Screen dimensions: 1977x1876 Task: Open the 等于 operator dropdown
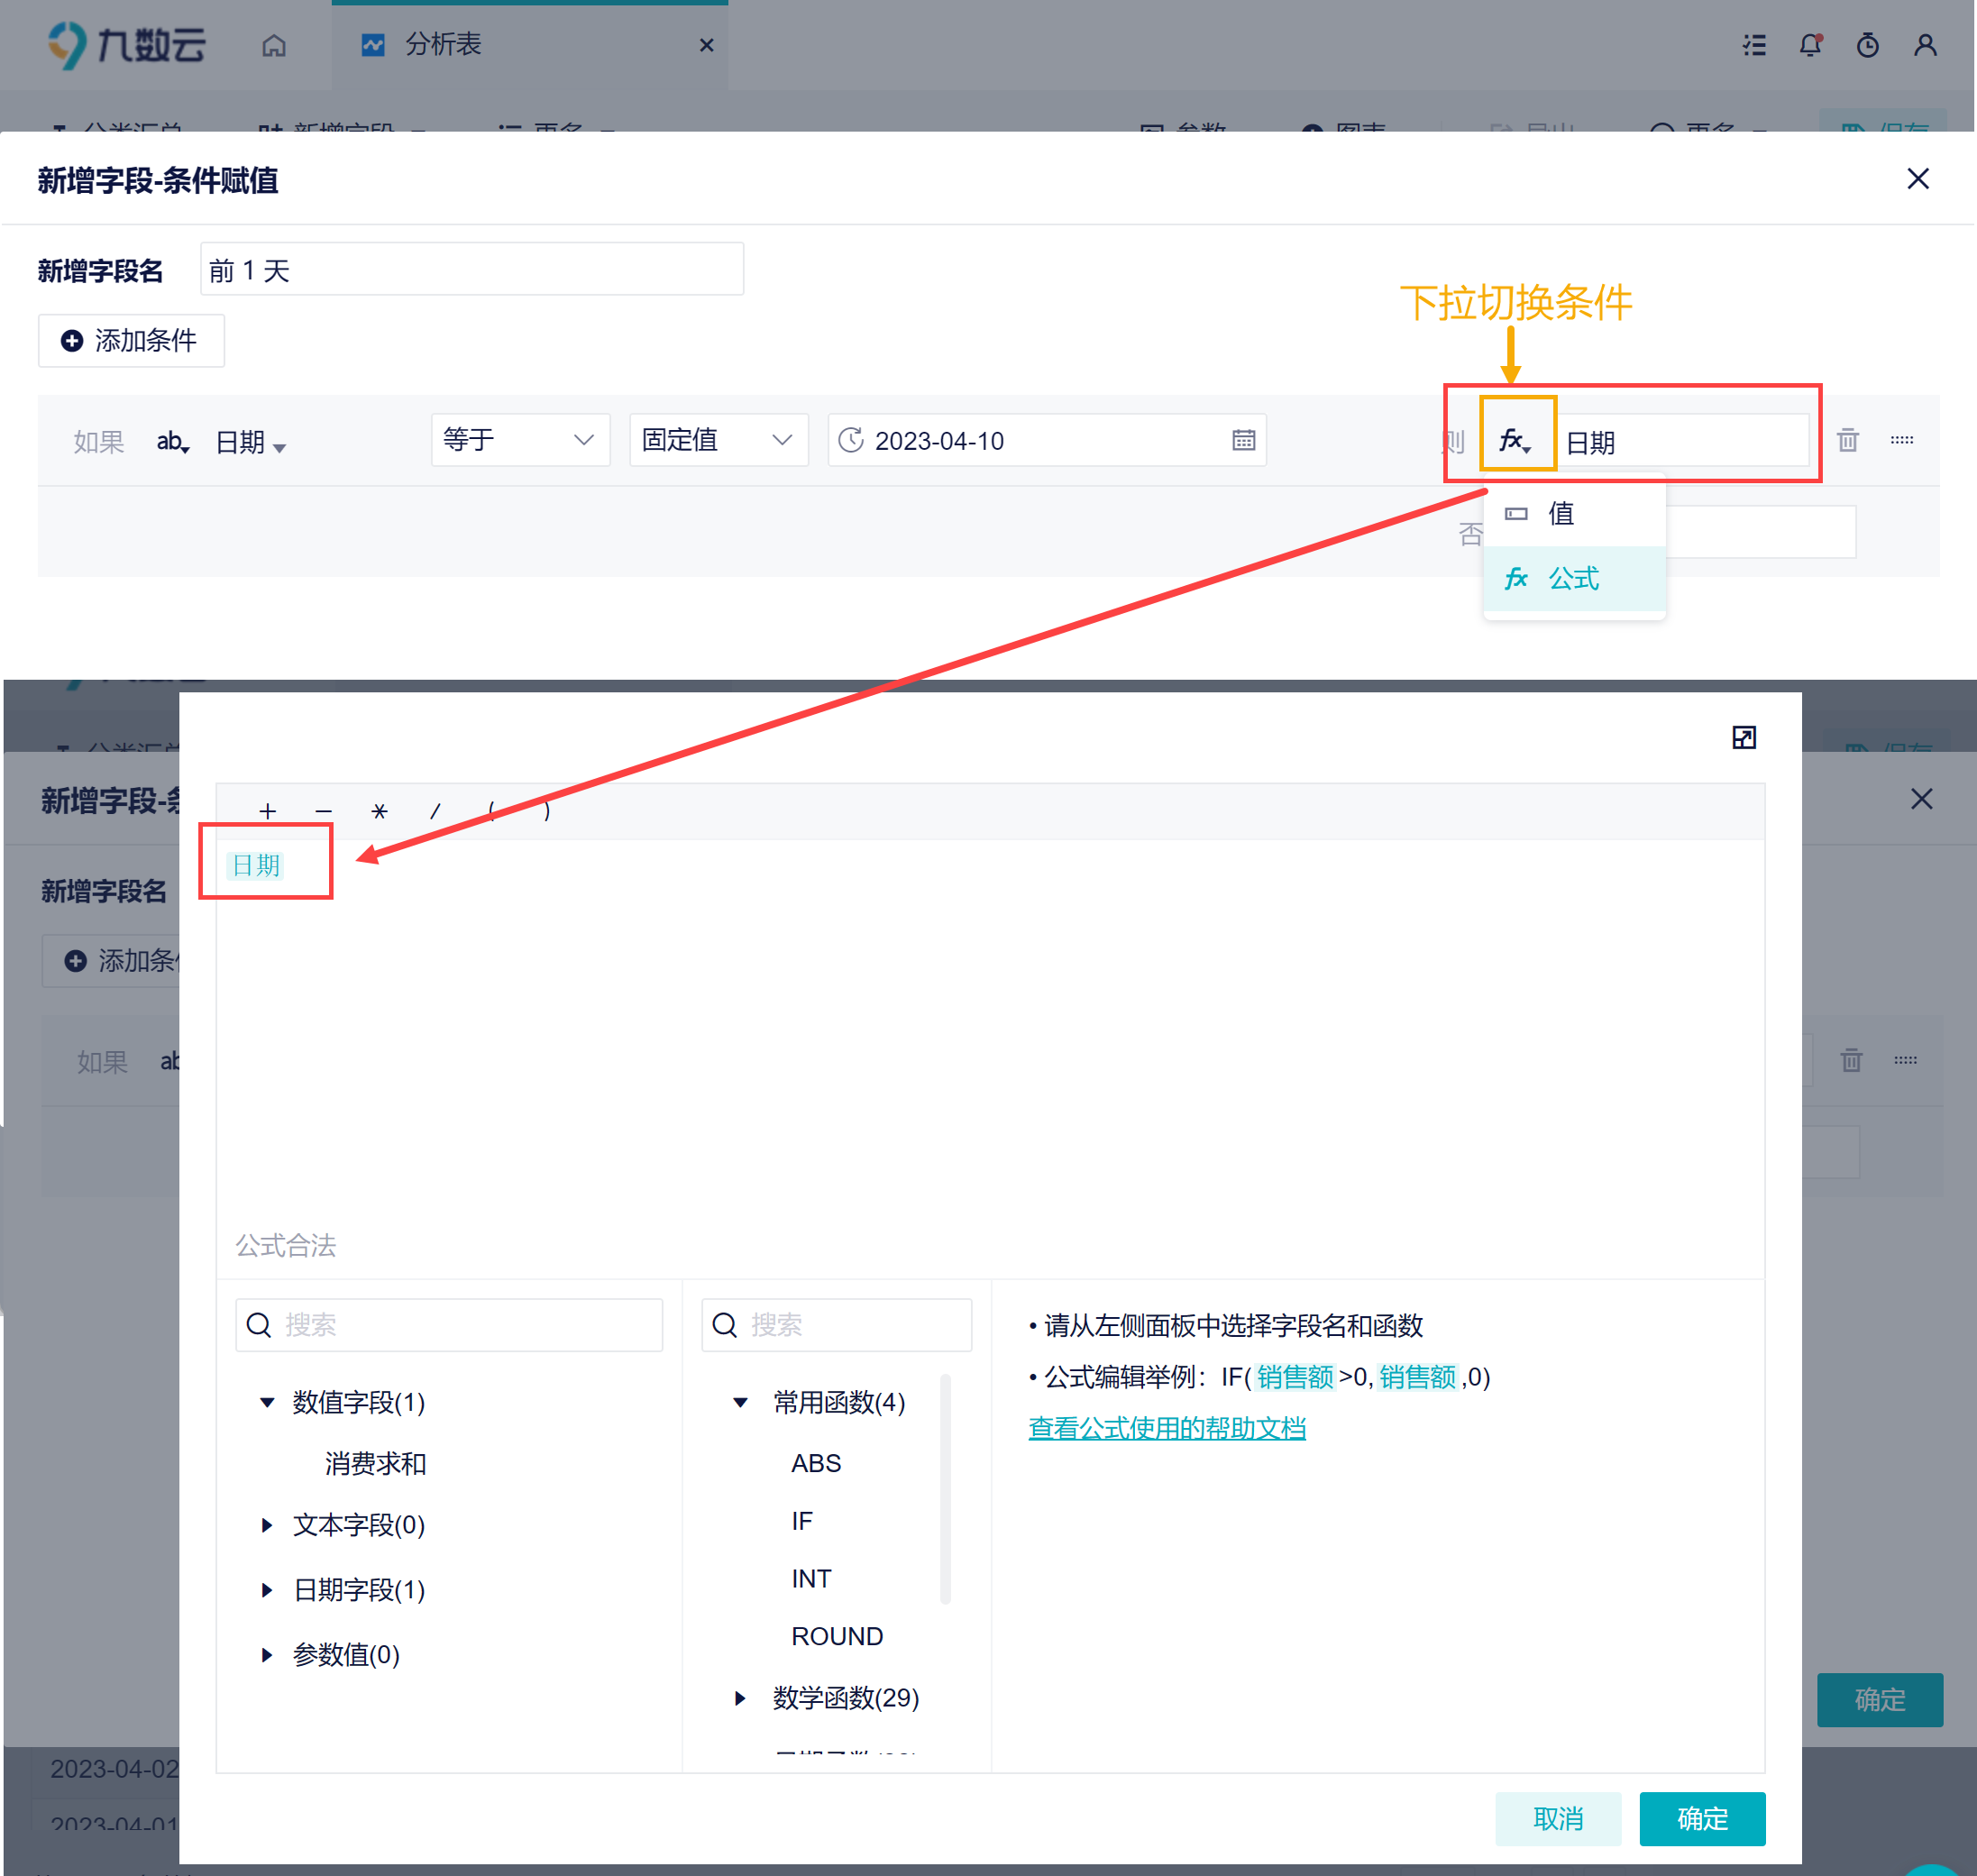coord(519,440)
